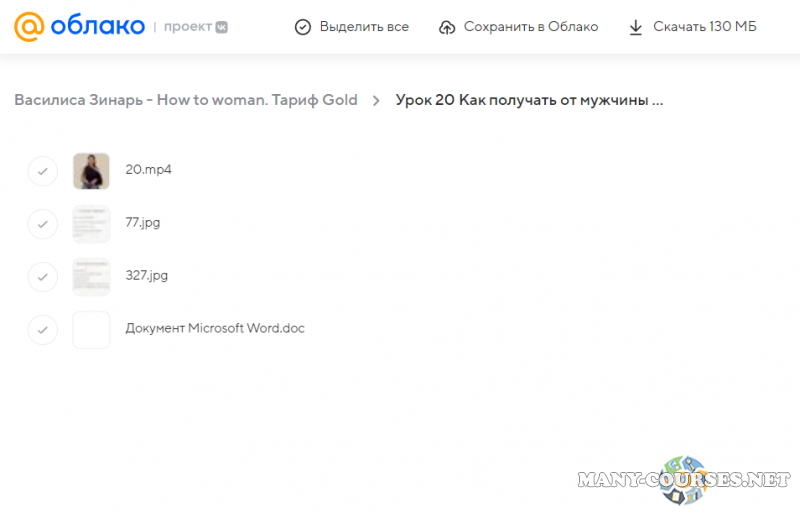This screenshot has height=513, width=800.
Task: Click the 20.mp4 file name
Action: [x=148, y=170]
